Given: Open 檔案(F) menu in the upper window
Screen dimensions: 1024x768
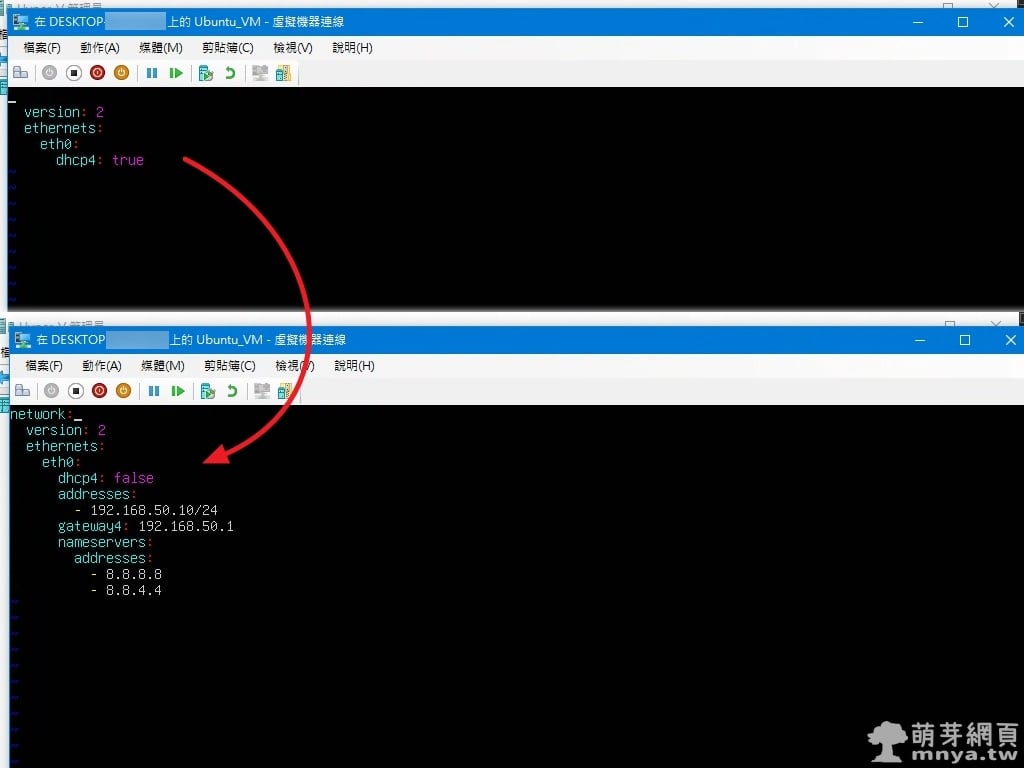Looking at the screenshot, I should point(42,48).
